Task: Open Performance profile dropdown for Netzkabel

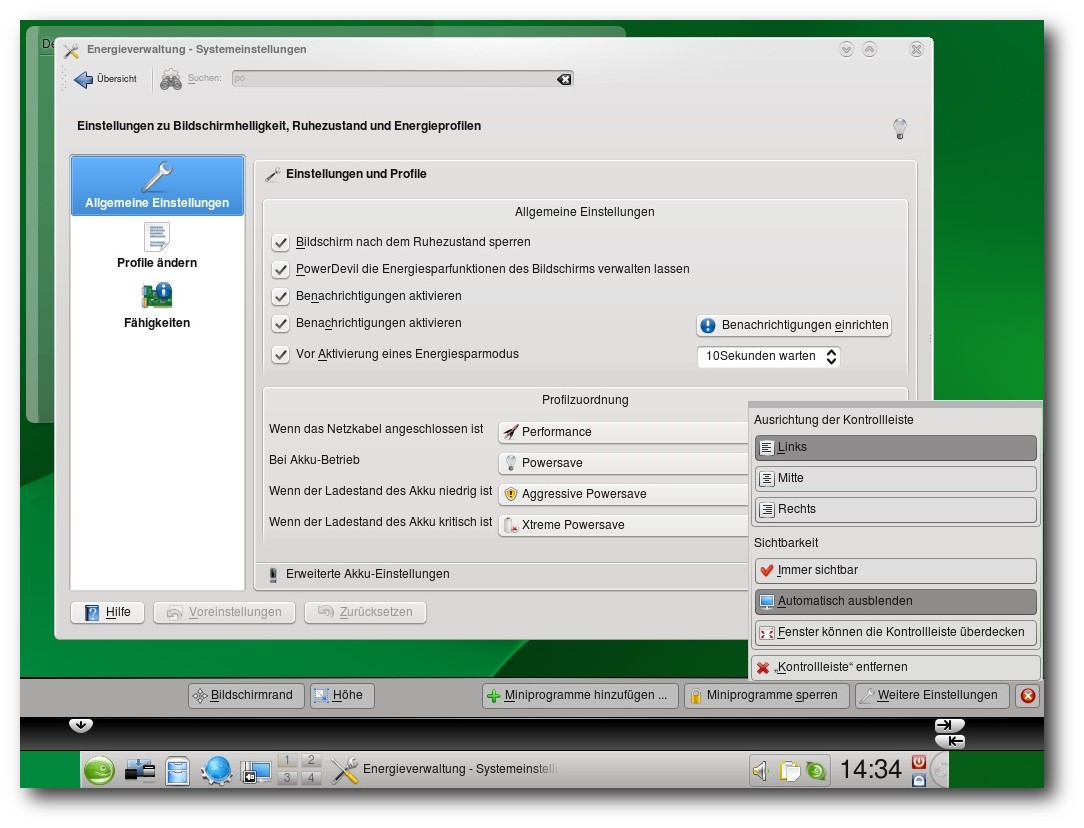Action: tap(623, 432)
